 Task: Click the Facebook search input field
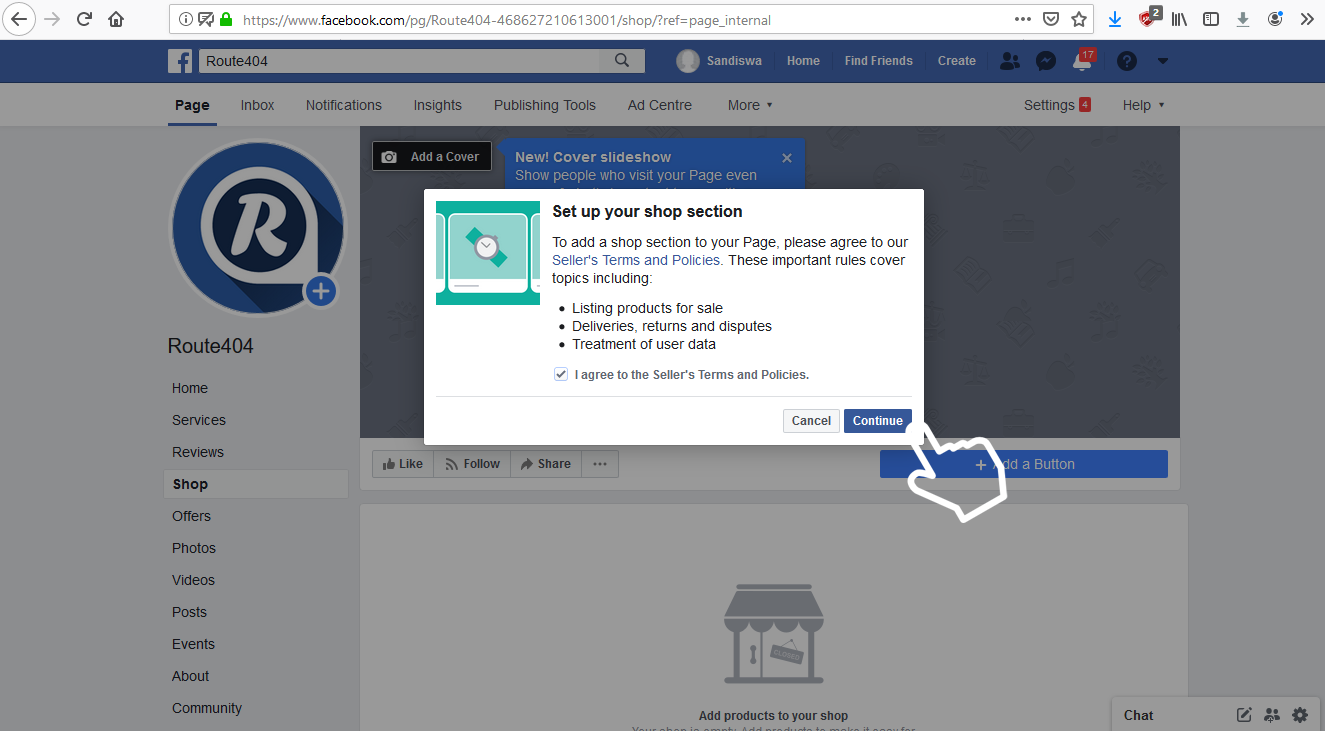[x=400, y=61]
